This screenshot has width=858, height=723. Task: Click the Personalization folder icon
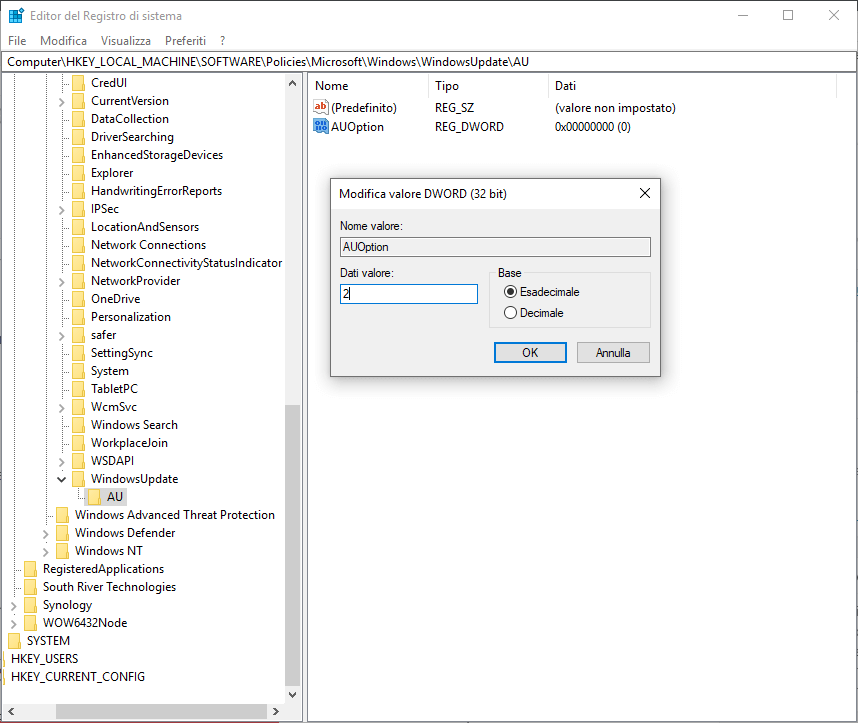point(79,317)
